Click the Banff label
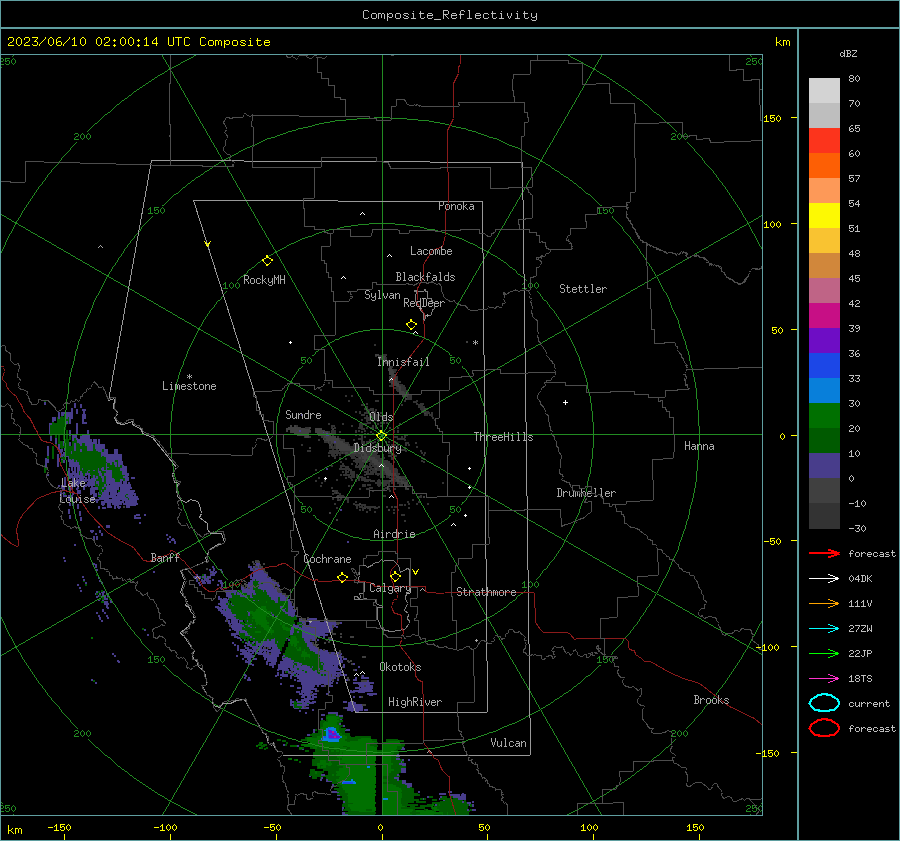Screen dimensions: 900x841 [x=165, y=557]
